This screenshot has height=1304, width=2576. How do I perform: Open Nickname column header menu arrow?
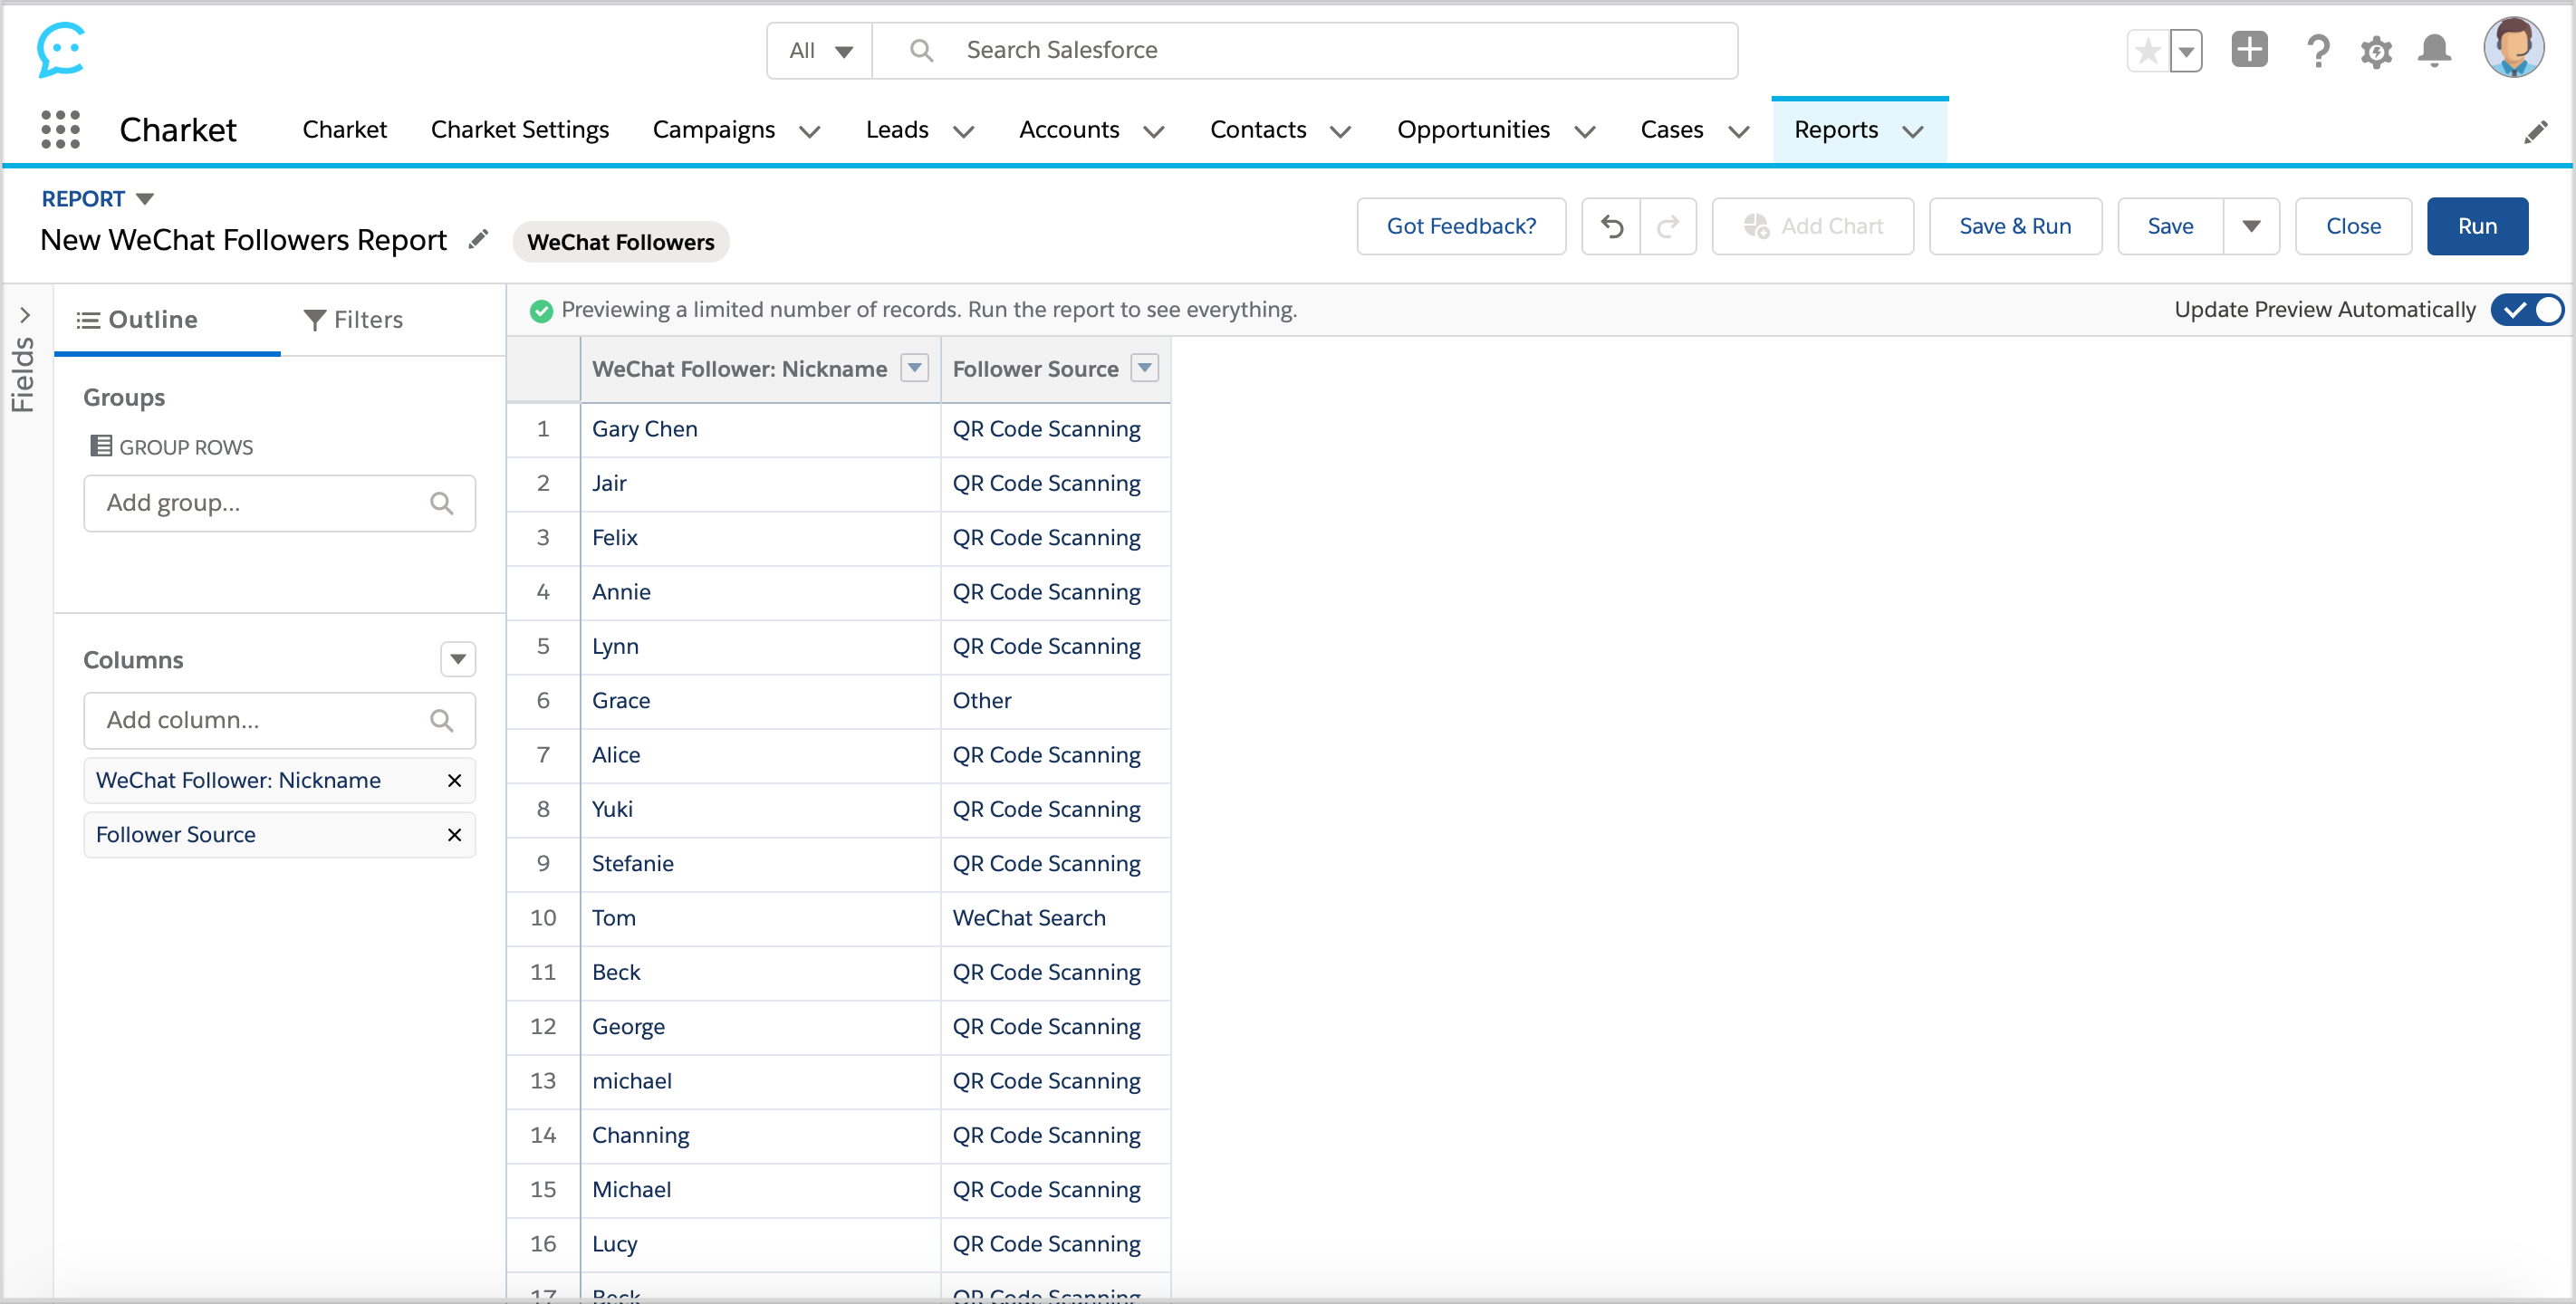915,368
